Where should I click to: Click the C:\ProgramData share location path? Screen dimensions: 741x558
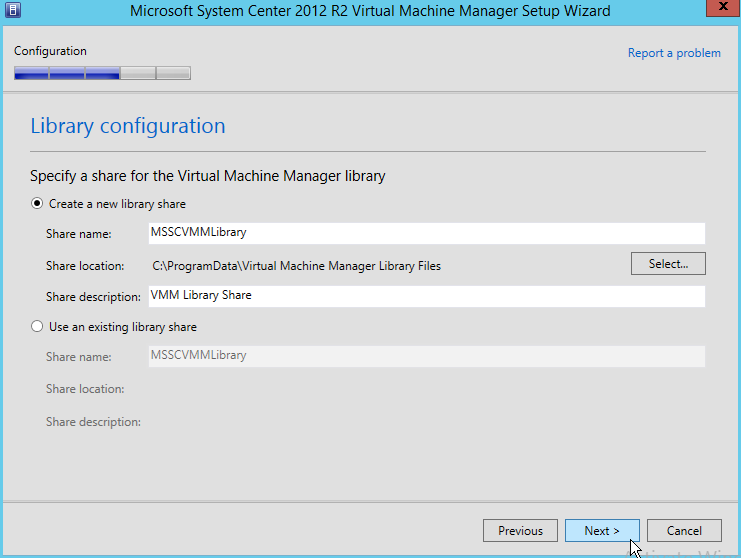point(296,266)
